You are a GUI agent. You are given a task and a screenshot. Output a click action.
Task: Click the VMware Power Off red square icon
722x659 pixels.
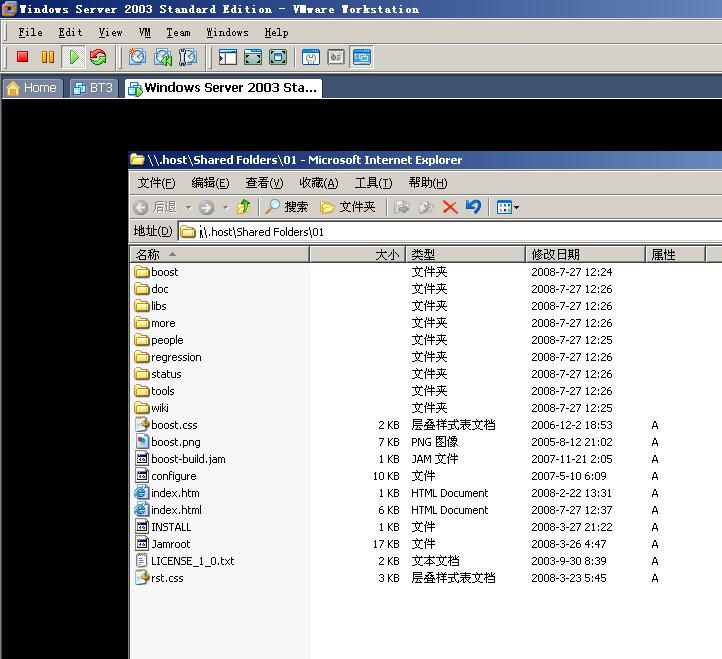[x=22, y=57]
